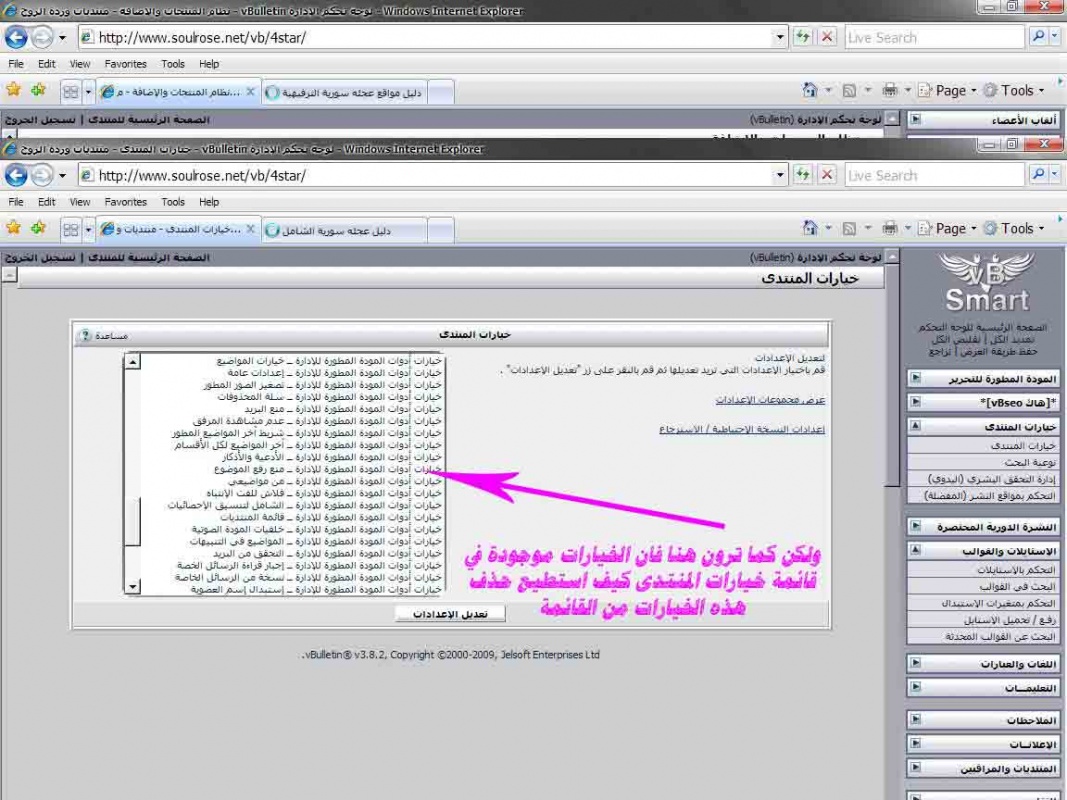The image size is (1067, 800).
Task: Click the مساعدة help question-mark icon
Action: [85, 335]
